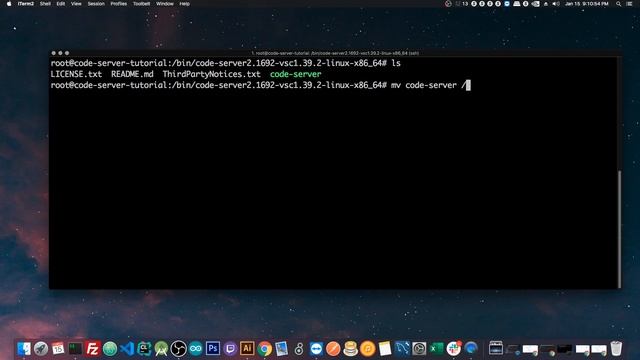
Task: Open Slack from the Dock
Action: (453, 349)
